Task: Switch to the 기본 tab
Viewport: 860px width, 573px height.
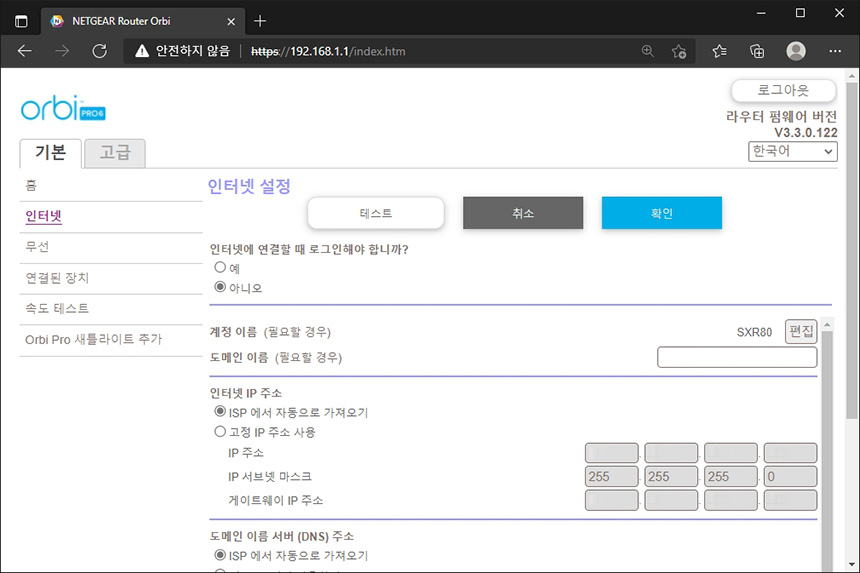Action: 51,153
